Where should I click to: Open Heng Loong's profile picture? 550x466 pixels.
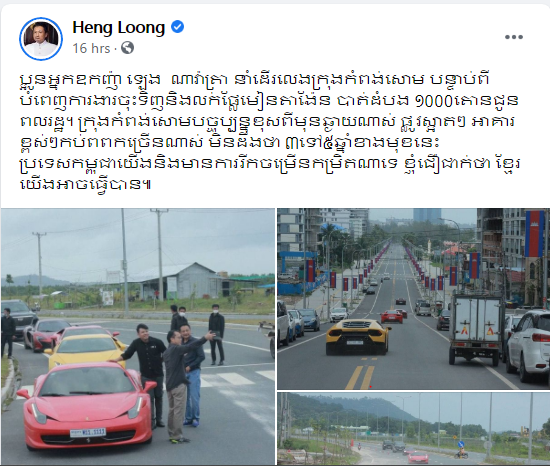(x=41, y=39)
